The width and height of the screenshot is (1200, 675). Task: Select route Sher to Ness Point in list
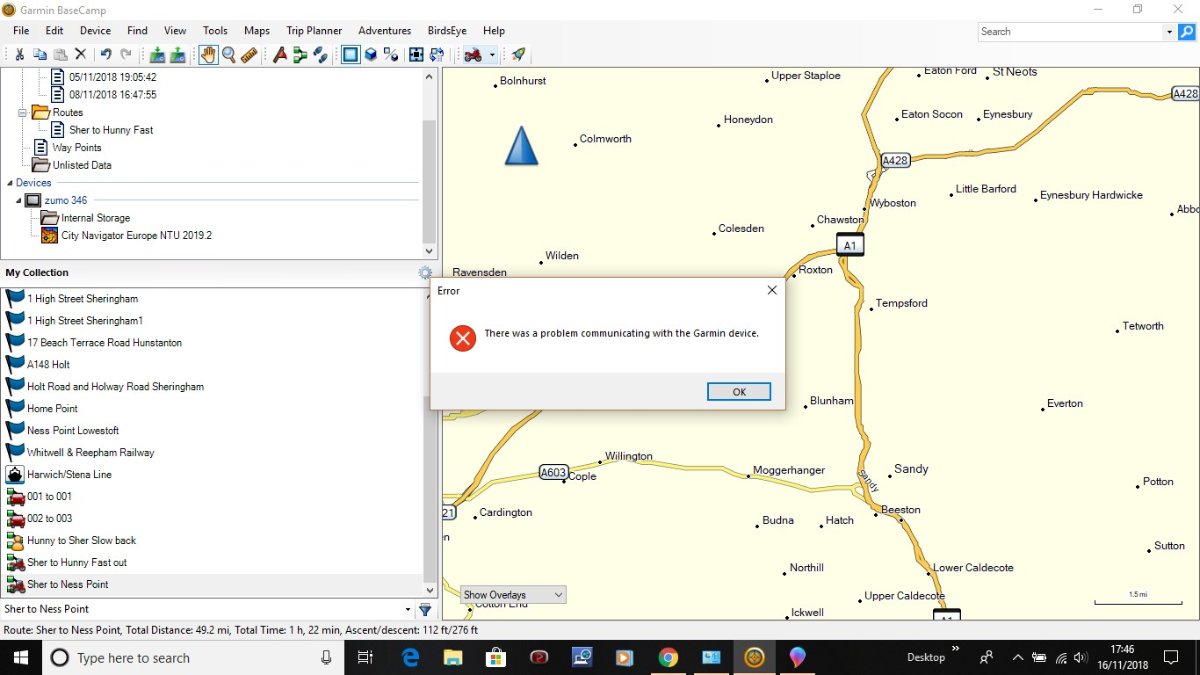[67, 585]
